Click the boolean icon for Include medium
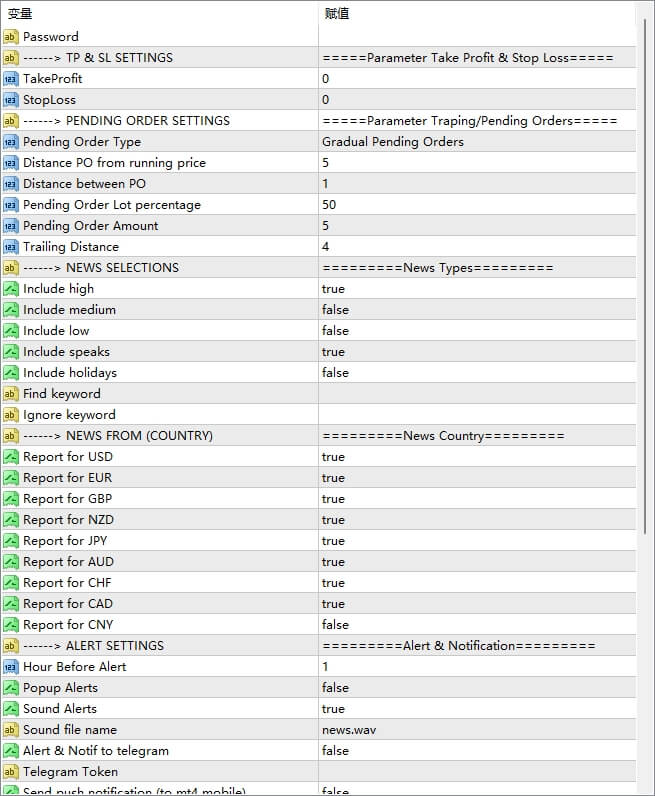Screen dimensions: 655x796 [11, 310]
